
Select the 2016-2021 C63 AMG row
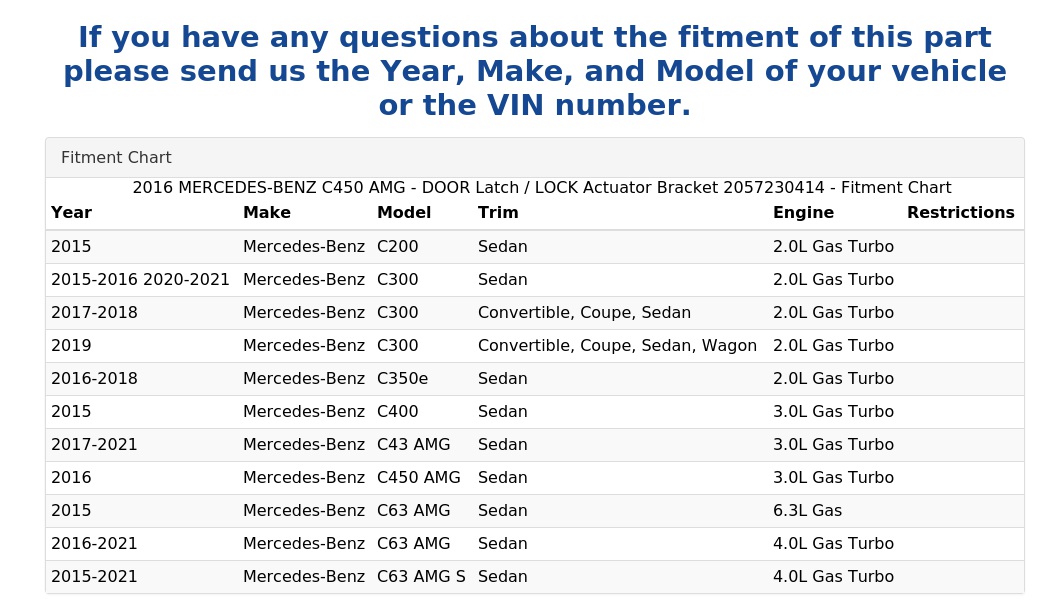tap(535, 544)
